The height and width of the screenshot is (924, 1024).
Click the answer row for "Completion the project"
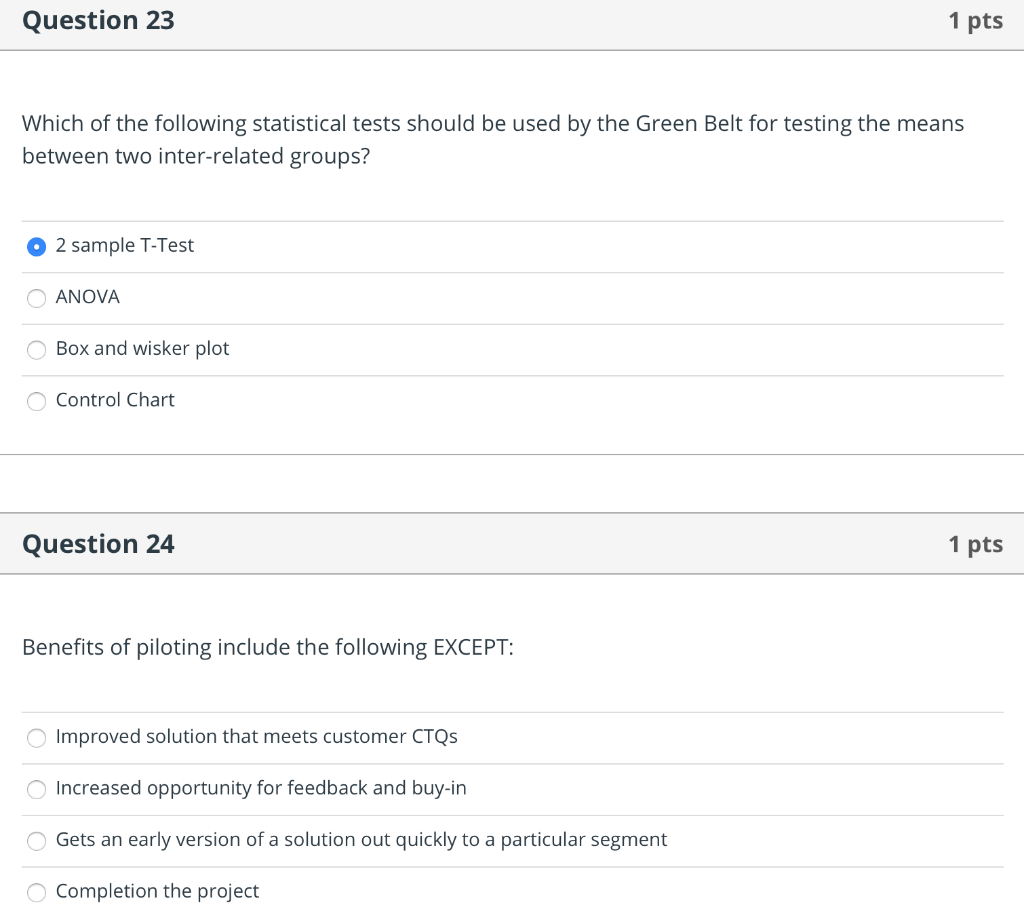[x=400, y=891]
